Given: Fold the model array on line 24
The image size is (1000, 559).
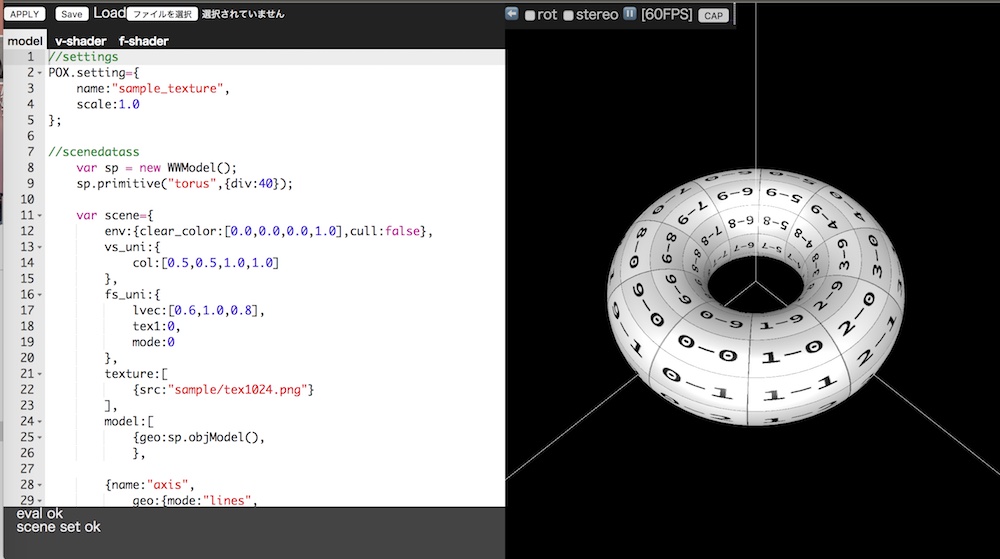Looking at the screenshot, I should [41, 421].
